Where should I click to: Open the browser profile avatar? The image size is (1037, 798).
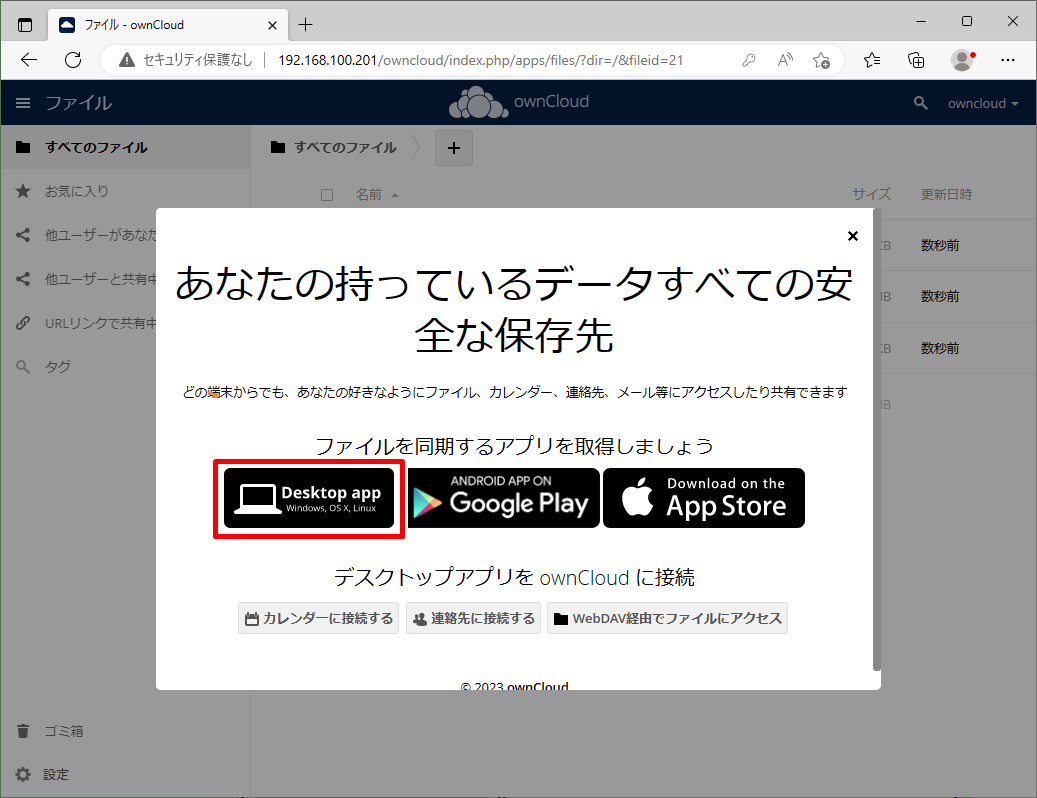962,60
